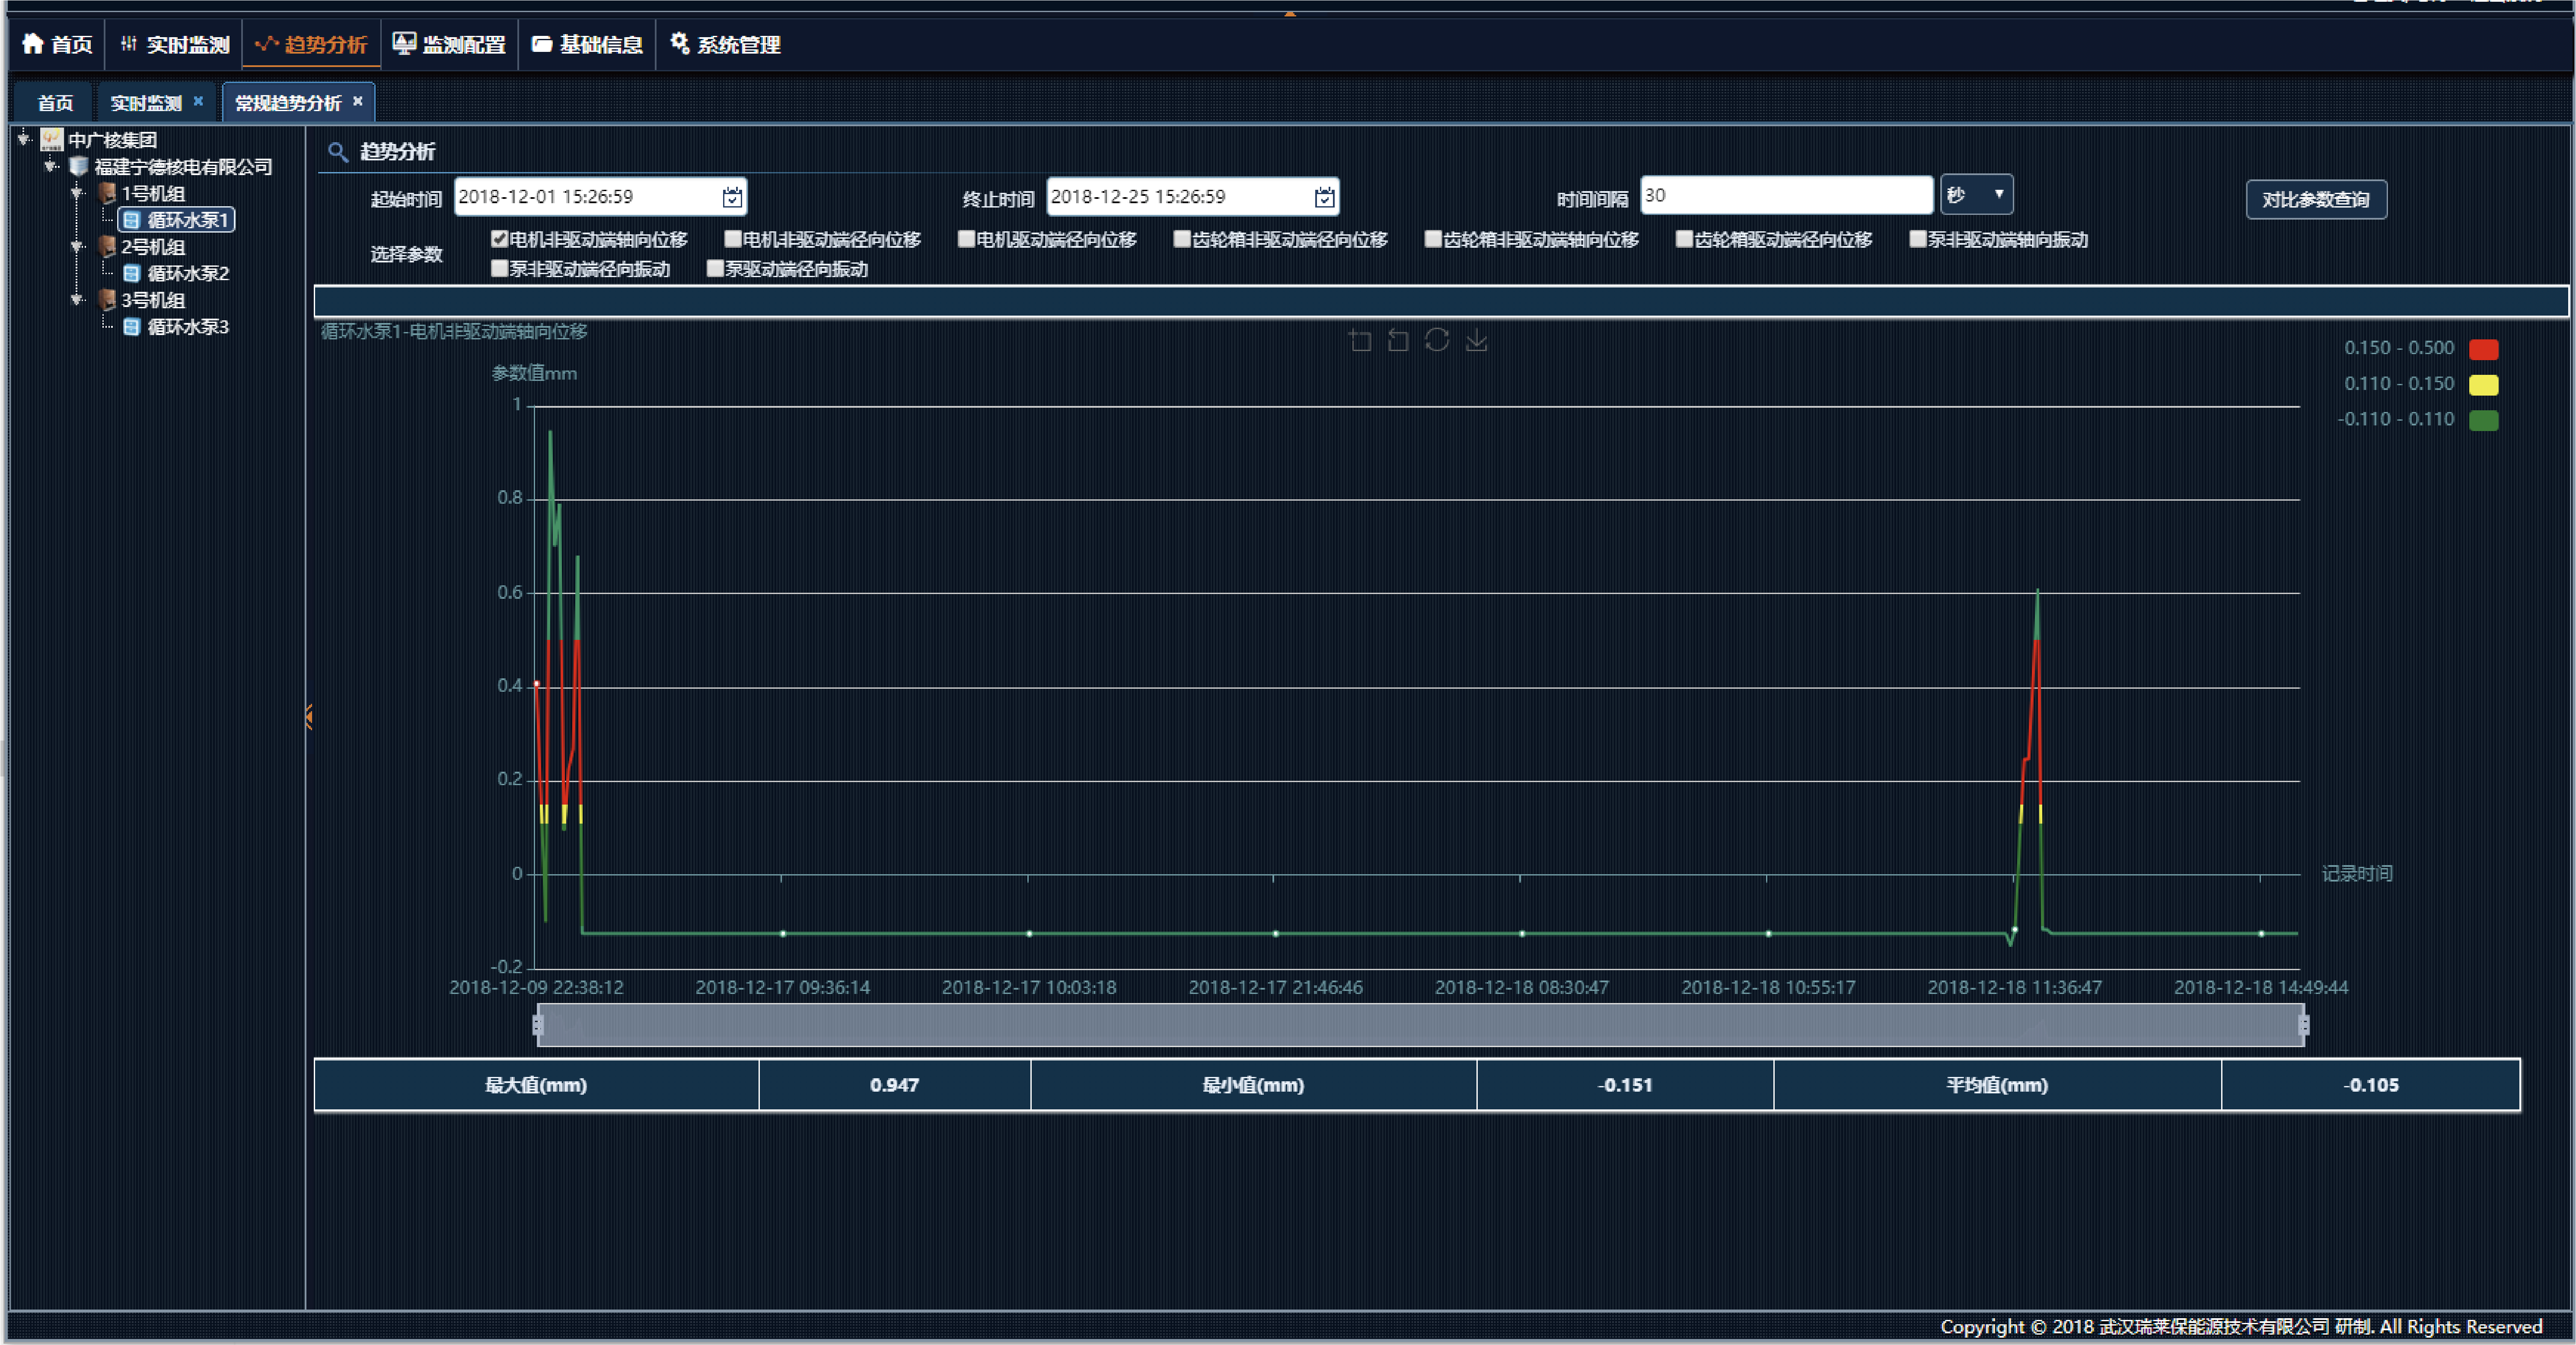
Task: Open the 系统管理 system management menu
Action: (725, 44)
